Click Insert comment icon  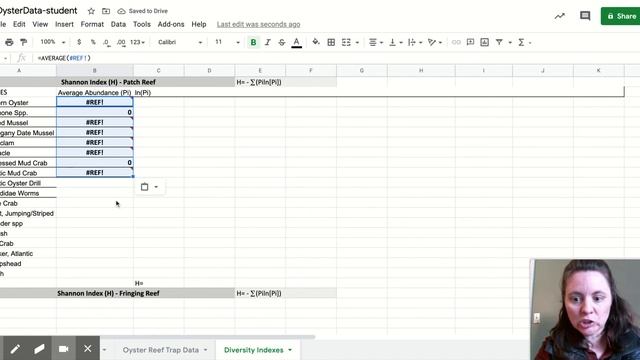470,42
